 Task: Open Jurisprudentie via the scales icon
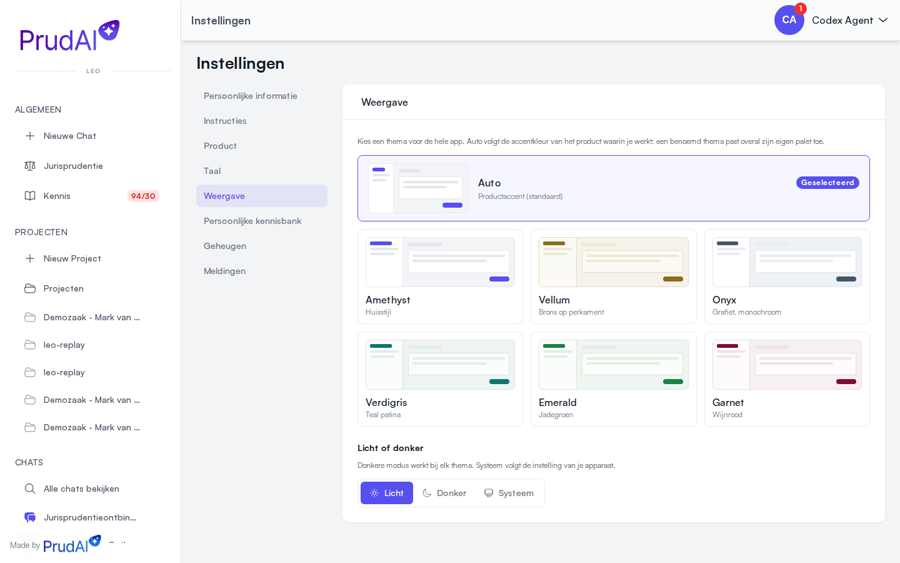pos(30,166)
